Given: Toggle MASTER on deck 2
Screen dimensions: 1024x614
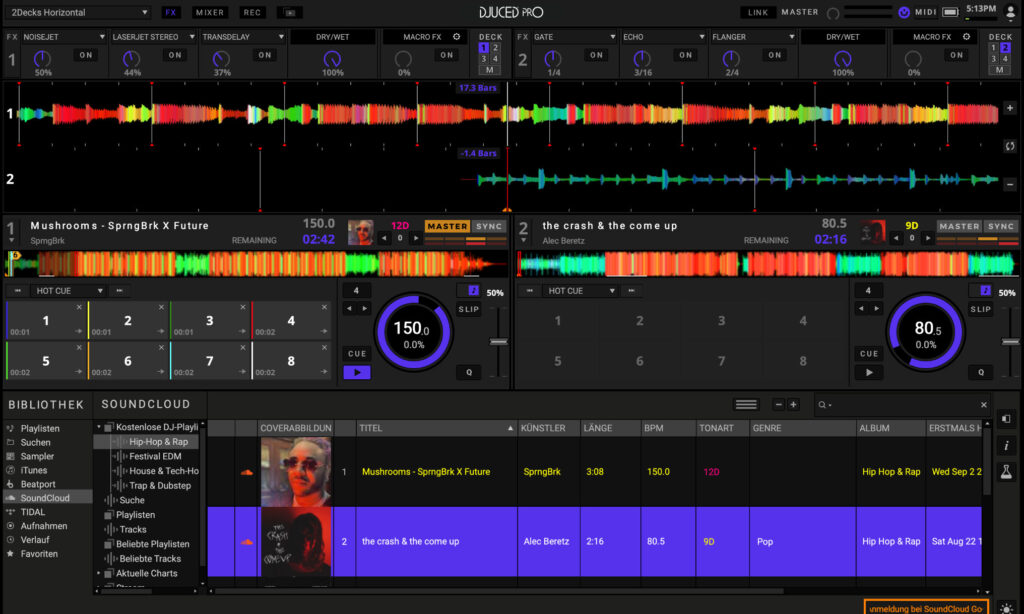Looking at the screenshot, I should [x=959, y=226].
